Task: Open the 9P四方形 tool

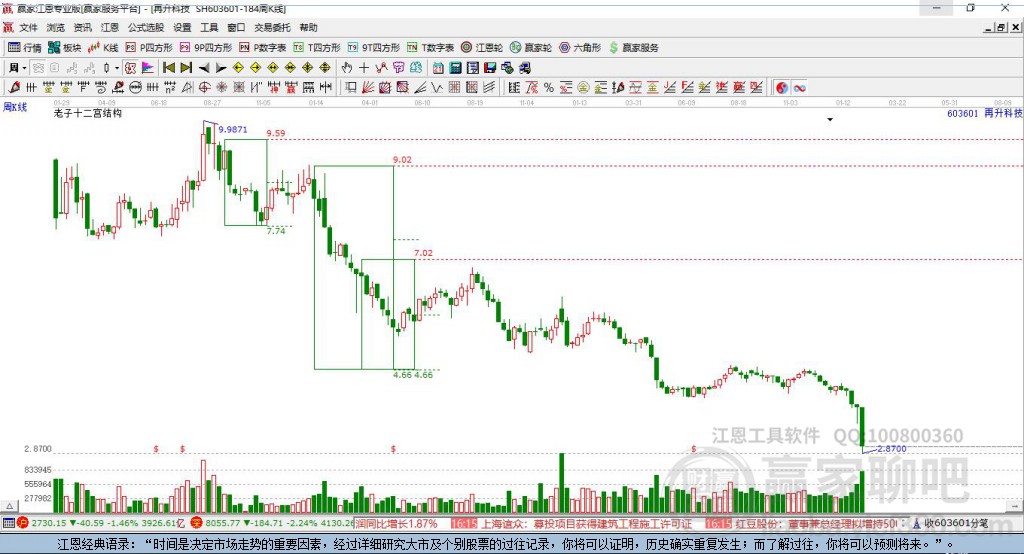Action: coord(206,48)
